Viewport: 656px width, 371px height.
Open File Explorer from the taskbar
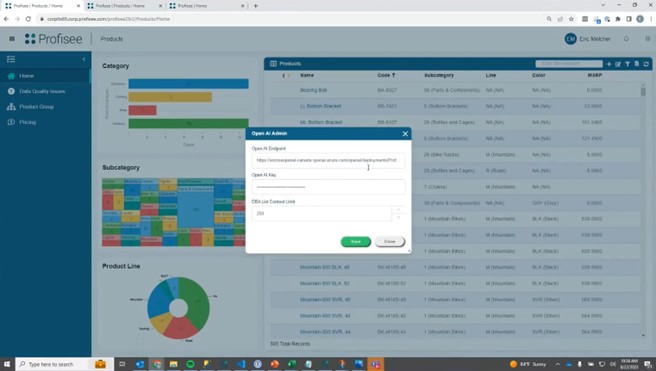point(174,364)
